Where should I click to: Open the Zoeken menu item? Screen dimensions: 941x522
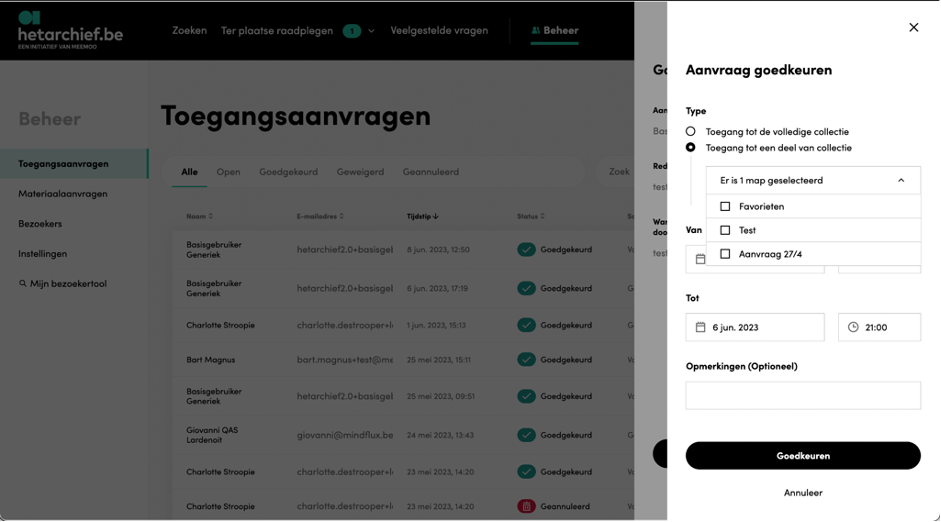189,31
